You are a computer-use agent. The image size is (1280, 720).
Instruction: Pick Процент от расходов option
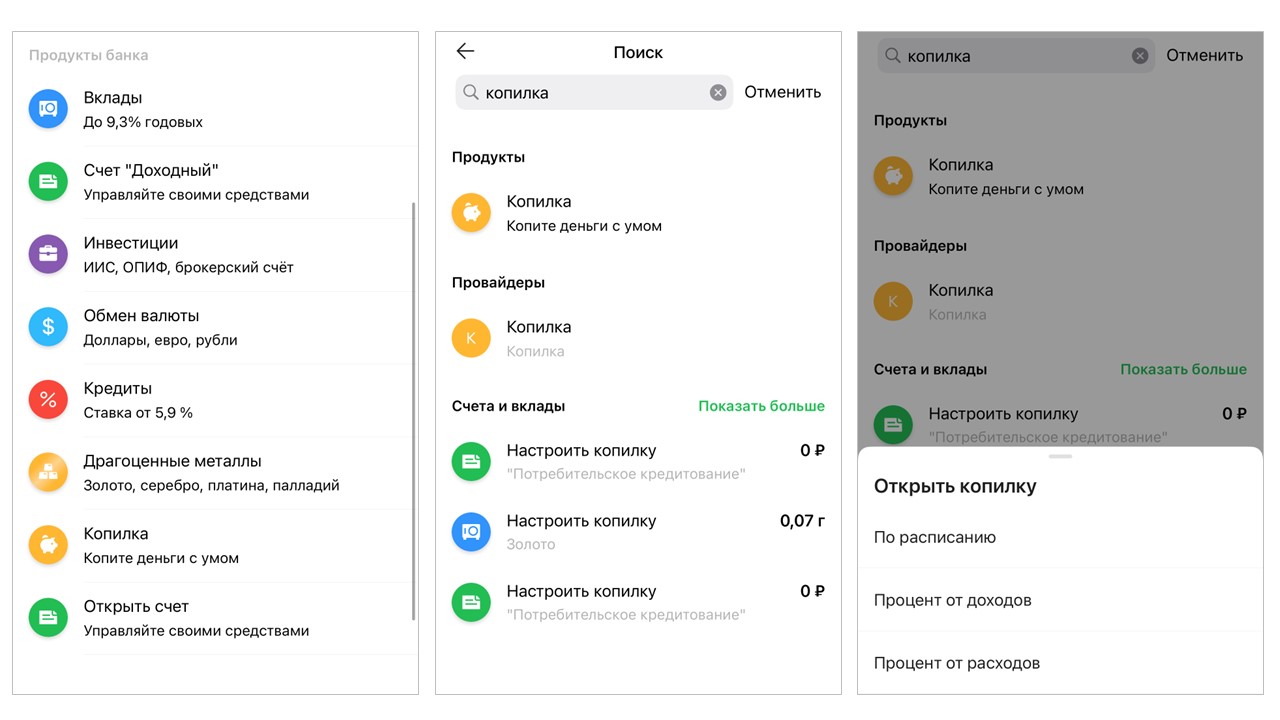(957, 663)
